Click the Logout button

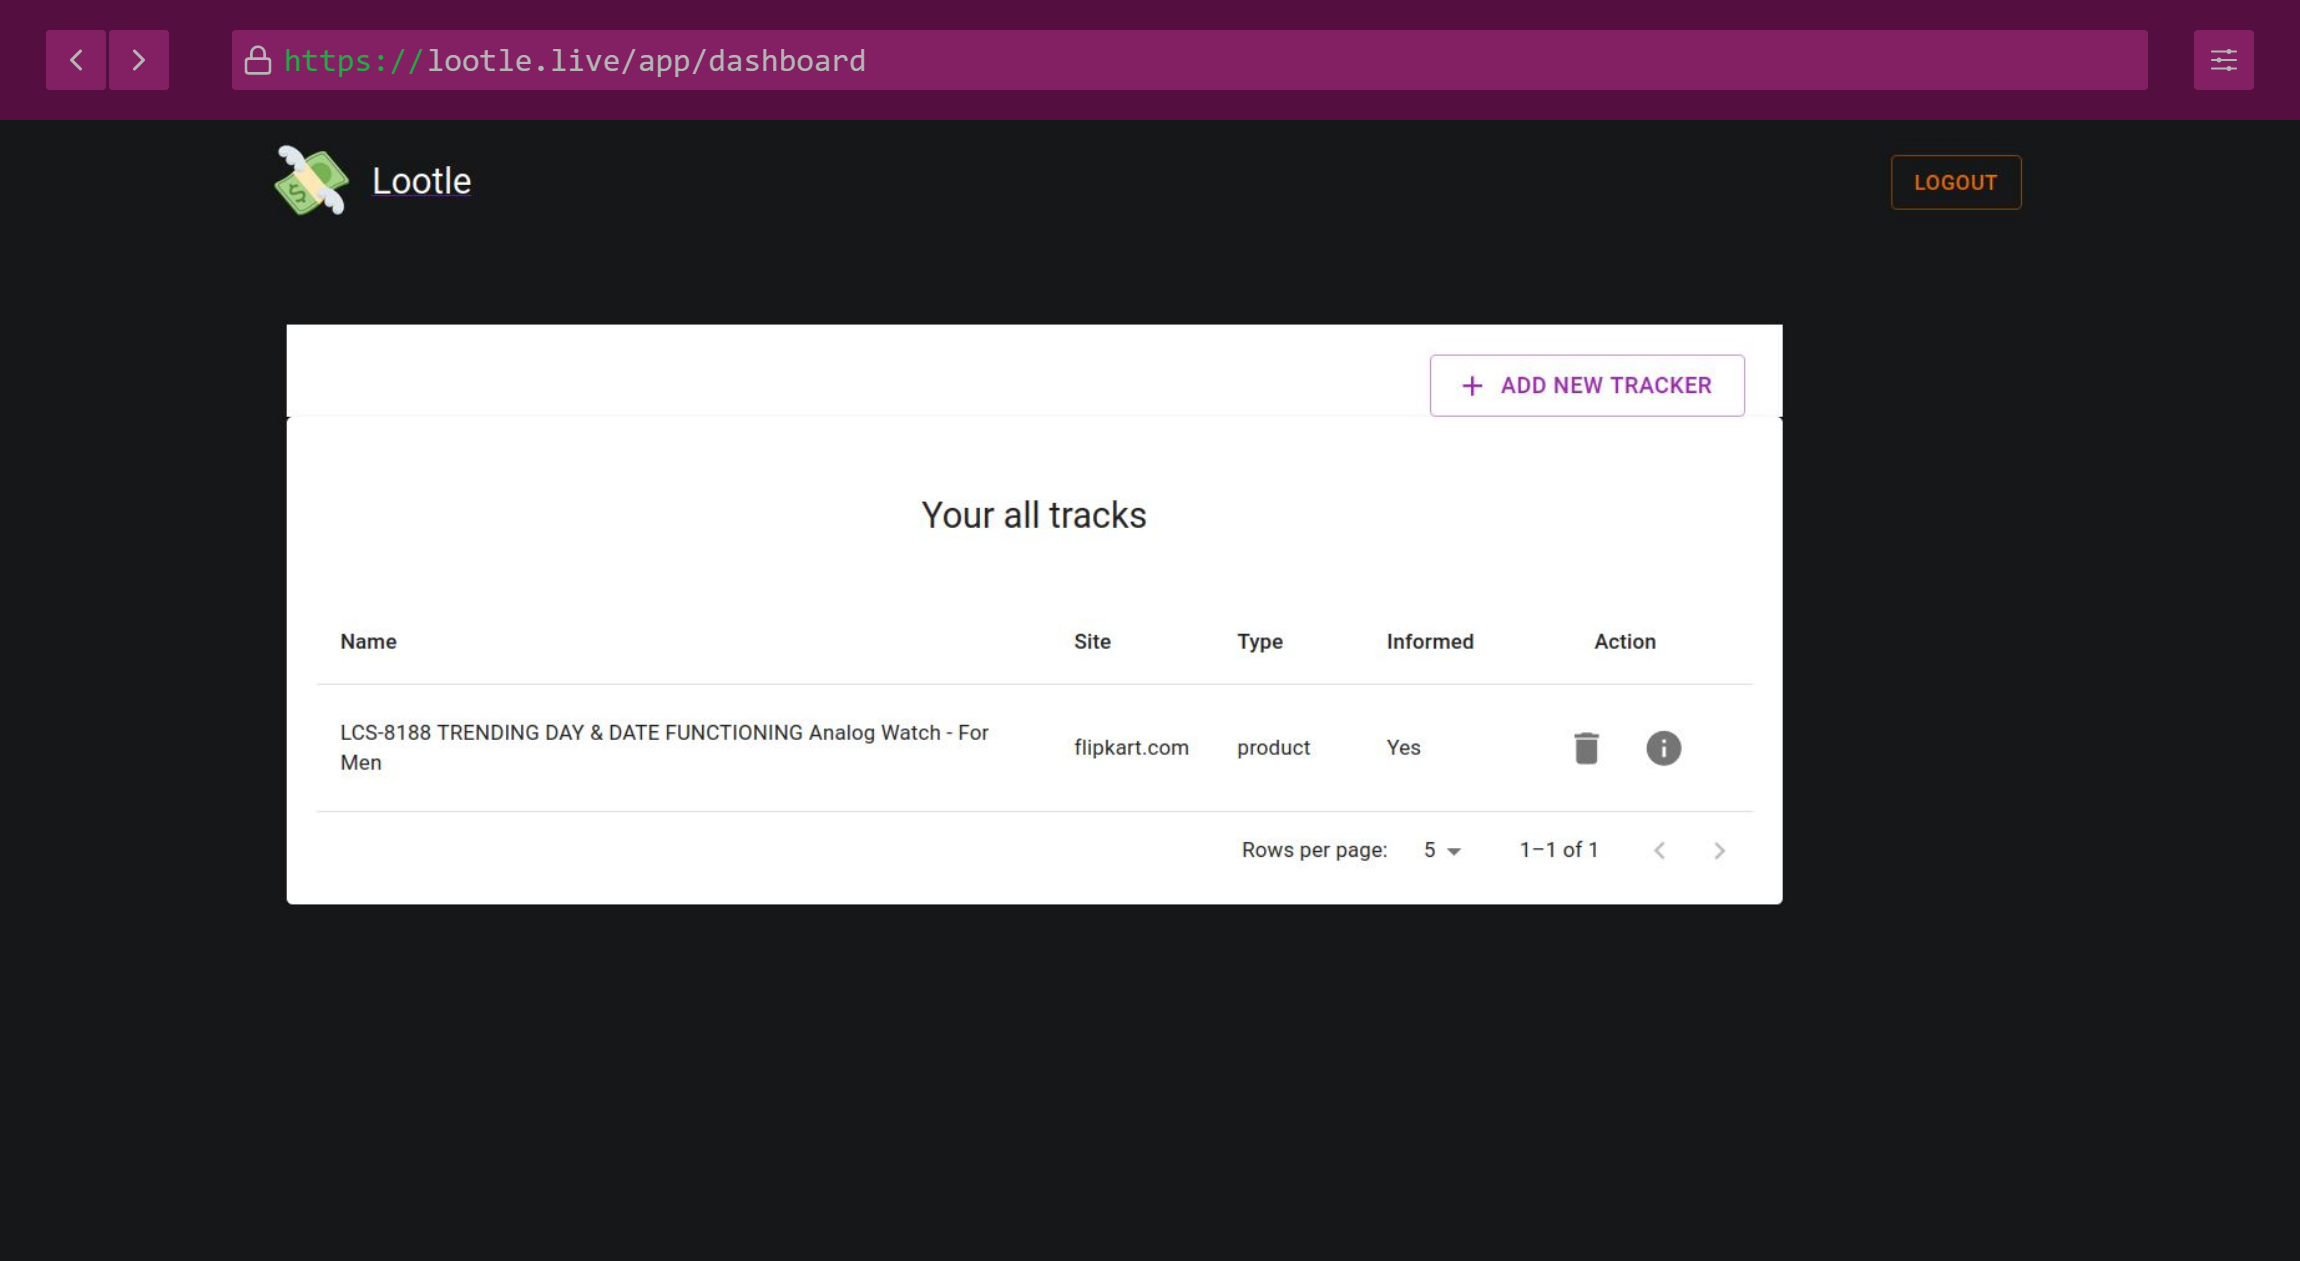[1955, 182]
